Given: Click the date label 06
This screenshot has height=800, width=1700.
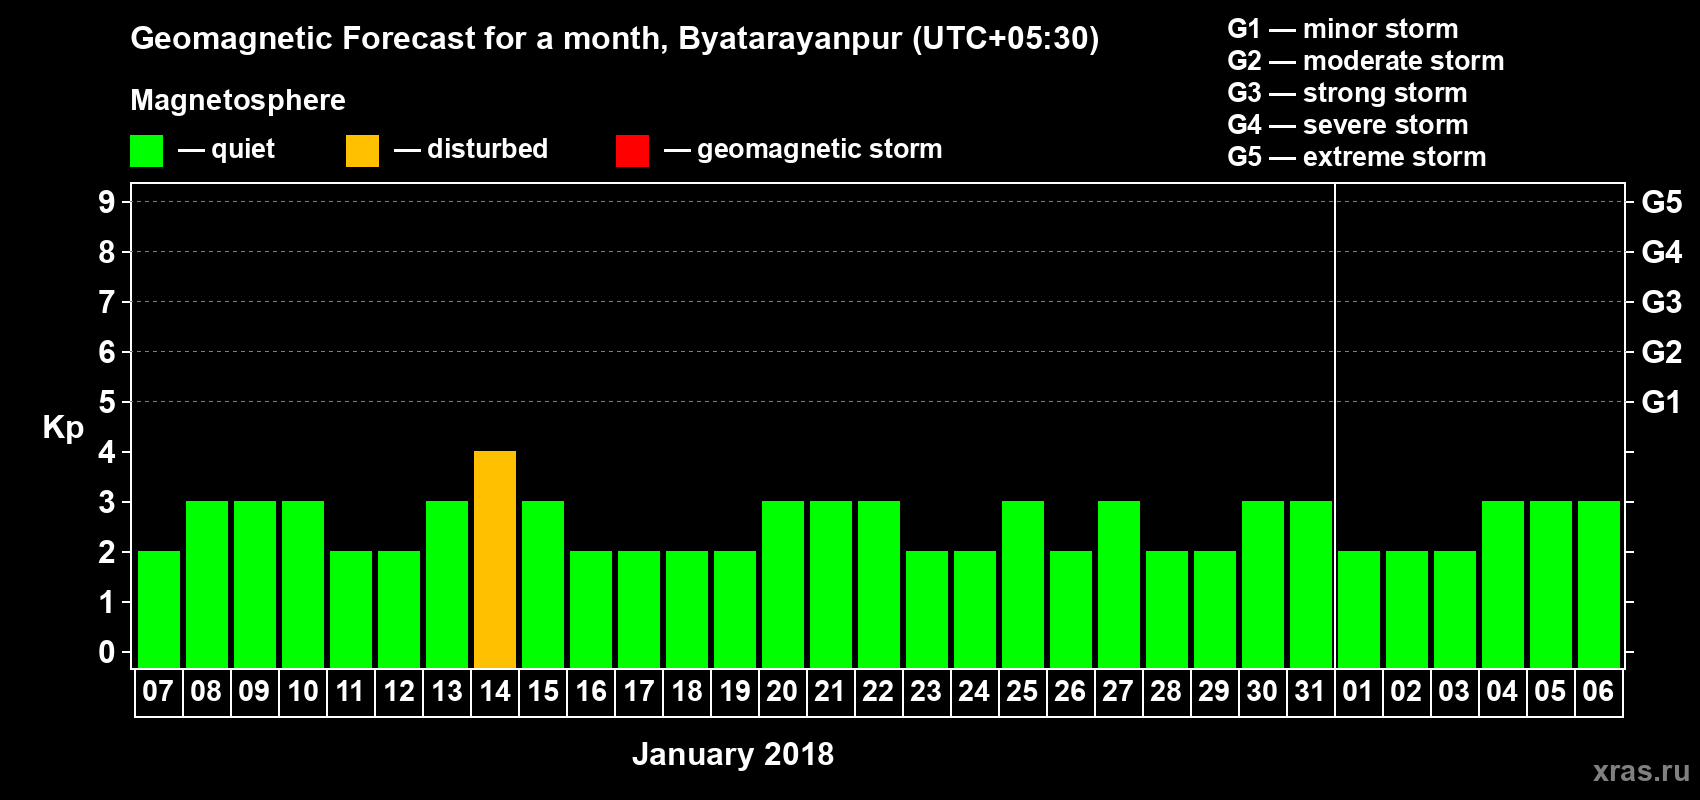Looking at the screenshot, I should pyautogui.click(x=1598, y=691).
